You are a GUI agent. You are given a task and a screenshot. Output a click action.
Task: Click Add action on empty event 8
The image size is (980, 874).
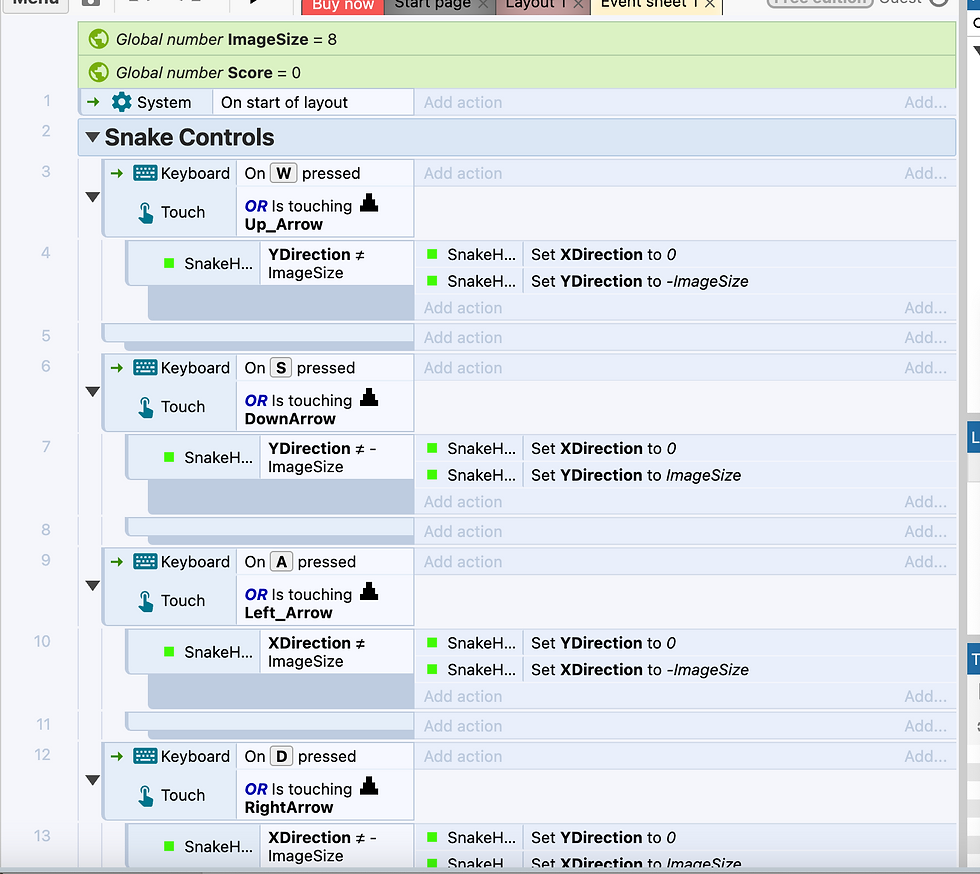click(463, 531)
